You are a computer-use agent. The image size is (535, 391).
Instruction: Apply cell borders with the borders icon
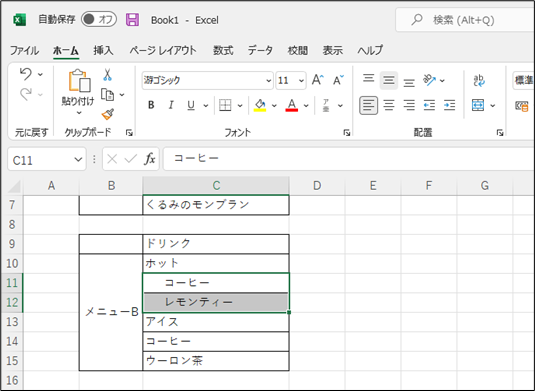click(x=225, y=105)
